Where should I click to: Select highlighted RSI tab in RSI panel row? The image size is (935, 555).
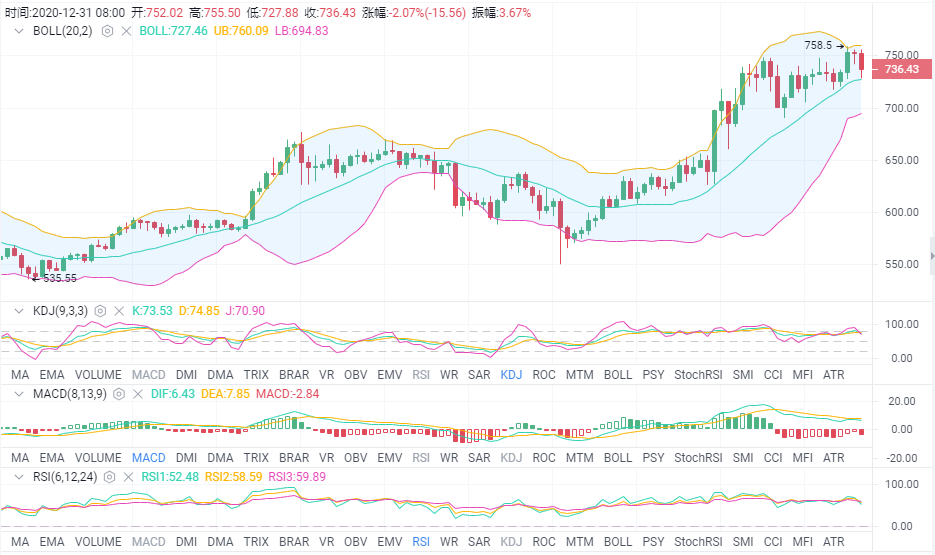click(421, 541)
